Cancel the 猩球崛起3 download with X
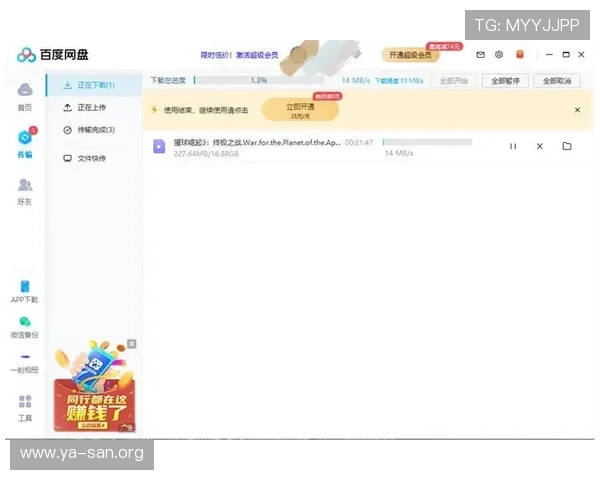This screenshot has width=600, height=480. (540, 146)
